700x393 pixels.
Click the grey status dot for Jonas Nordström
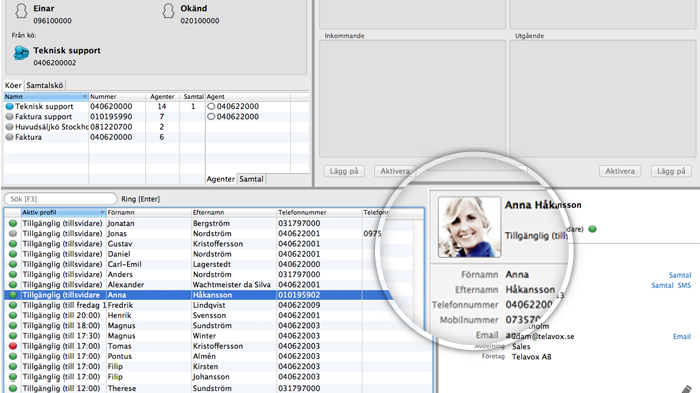[x=13, y=234]
